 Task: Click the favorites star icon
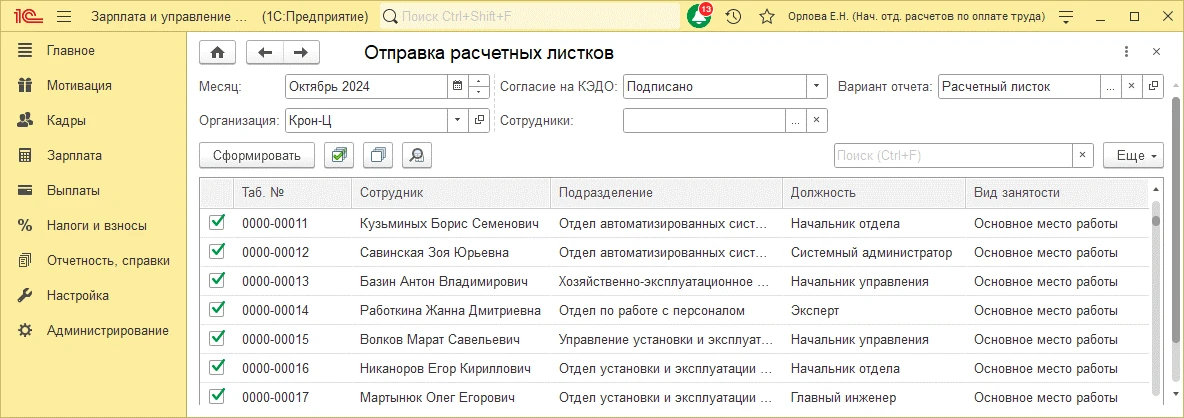[767, 17]
